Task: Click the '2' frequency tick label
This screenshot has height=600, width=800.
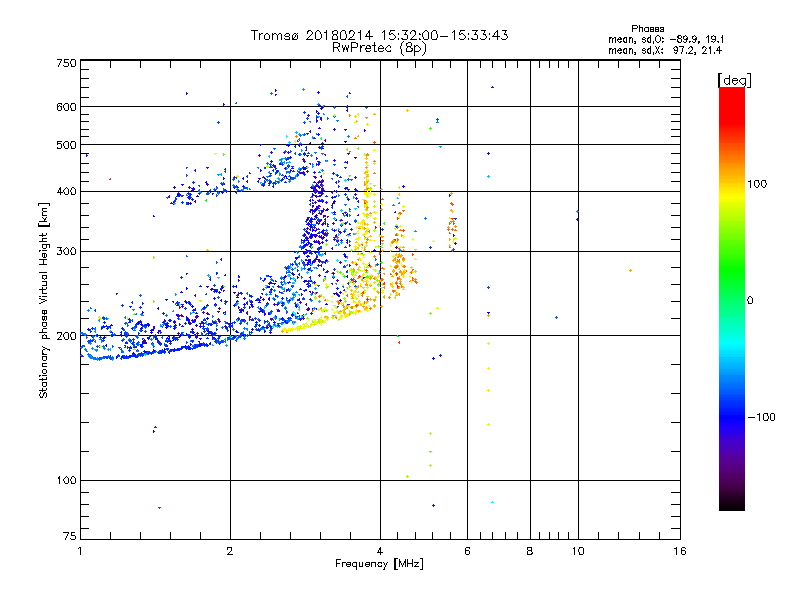Action: tap(230, 551)
